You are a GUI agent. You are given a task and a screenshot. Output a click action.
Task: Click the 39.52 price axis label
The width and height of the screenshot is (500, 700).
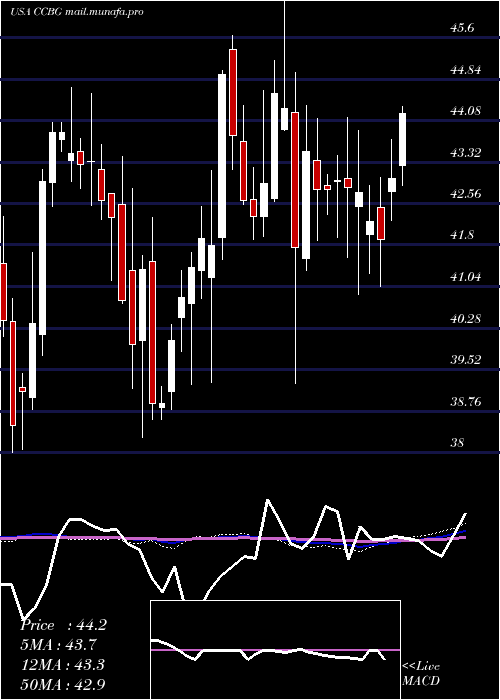click(467, 359)
